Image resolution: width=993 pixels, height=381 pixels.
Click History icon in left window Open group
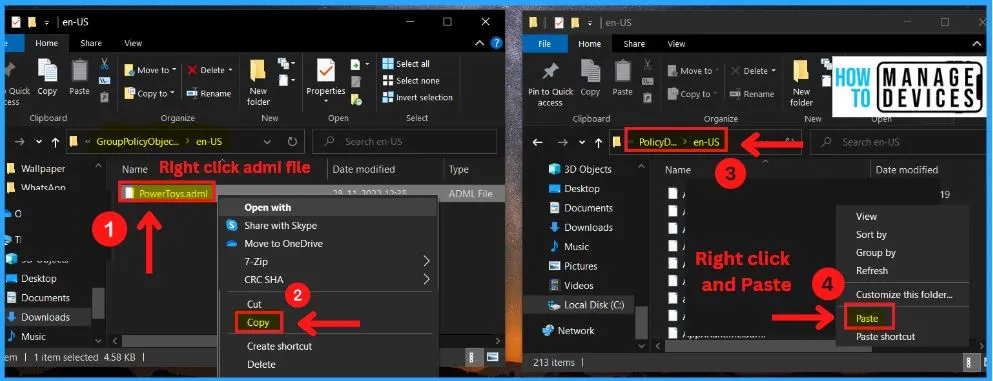[x=357, y=99]
